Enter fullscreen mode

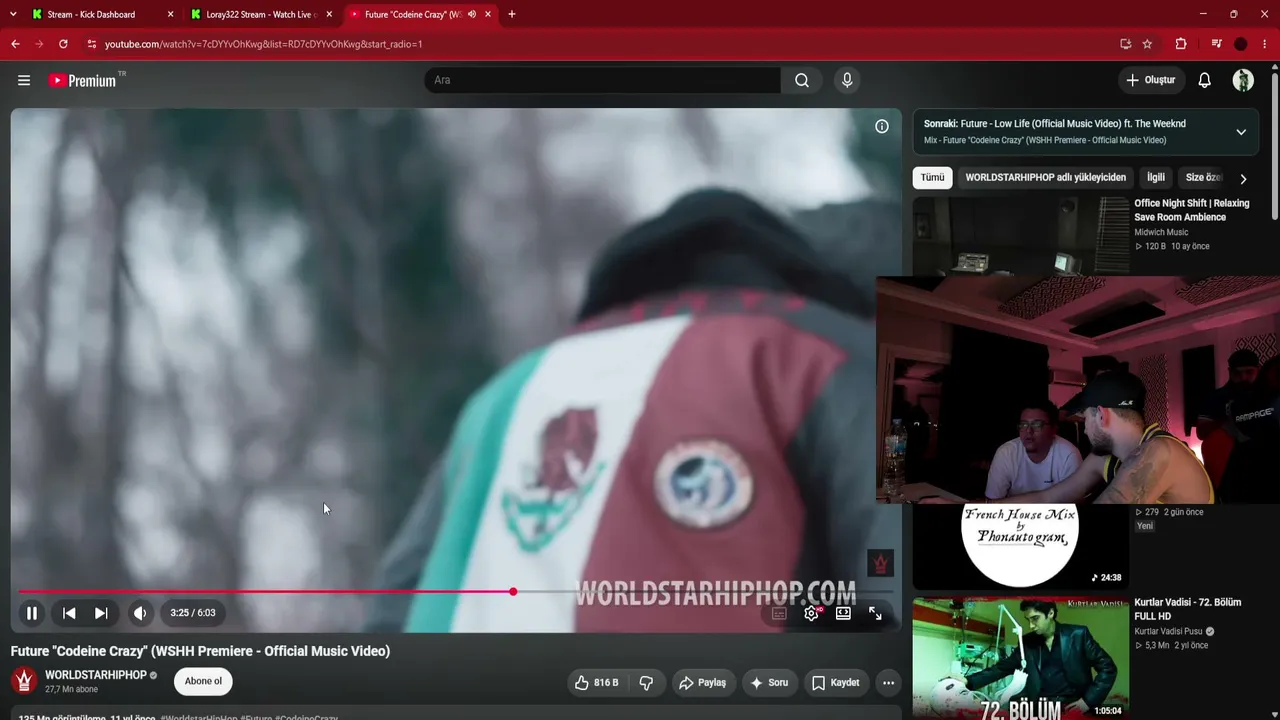(x=875, y=613)
